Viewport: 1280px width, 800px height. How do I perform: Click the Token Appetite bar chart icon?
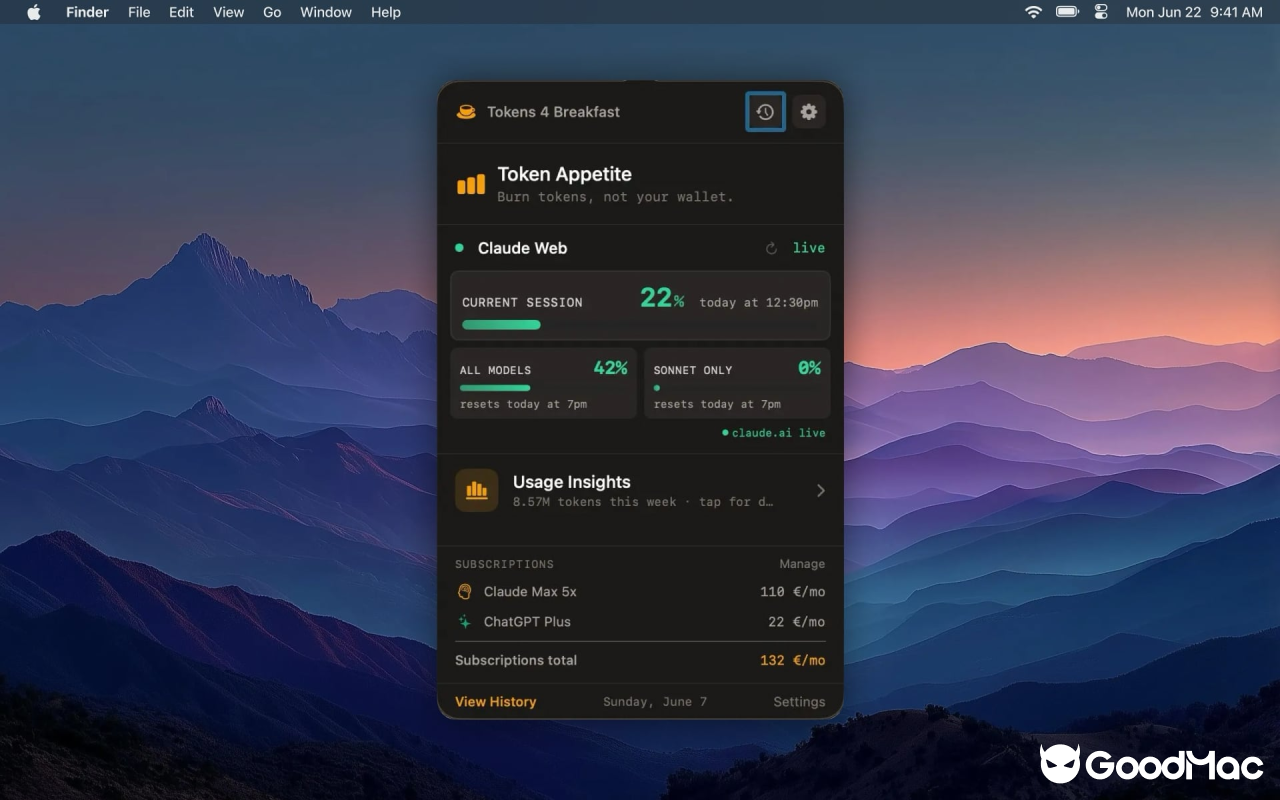tap(471, 184)
